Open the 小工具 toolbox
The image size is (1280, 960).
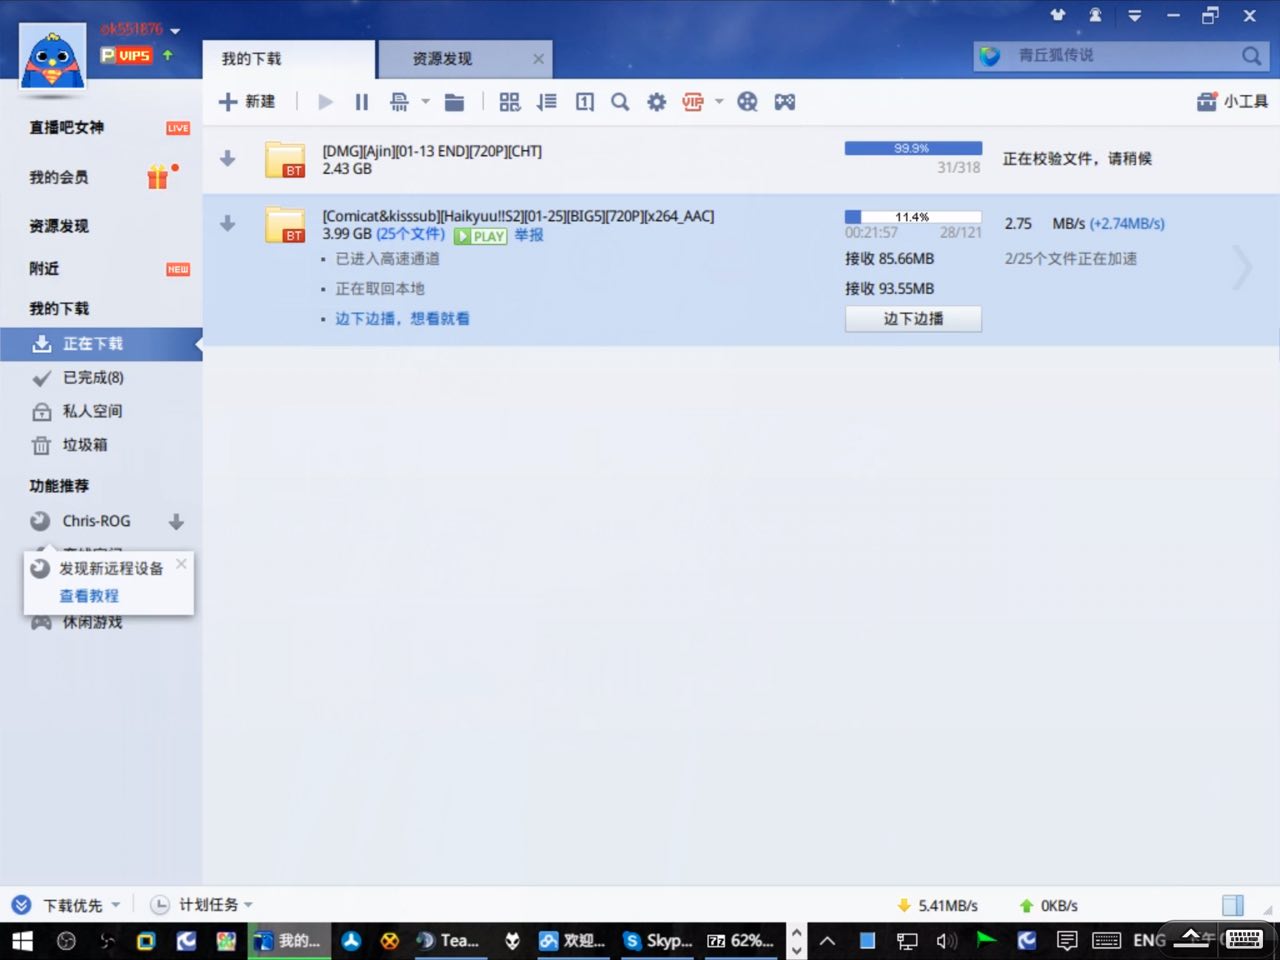coord(1232,102)
